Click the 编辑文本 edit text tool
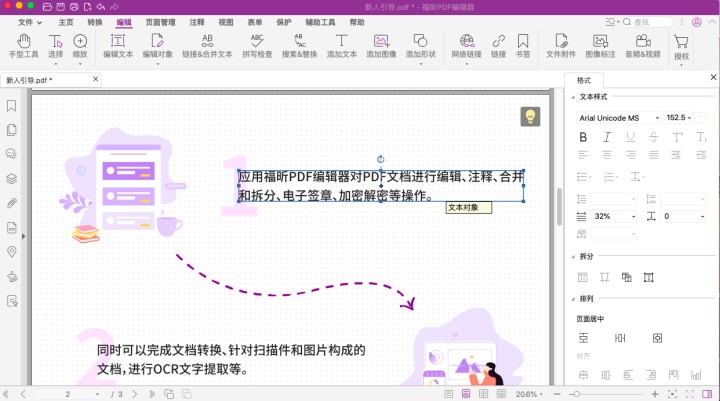The width and height of the screenshot is (720, 401). click(x=118, y=46)
